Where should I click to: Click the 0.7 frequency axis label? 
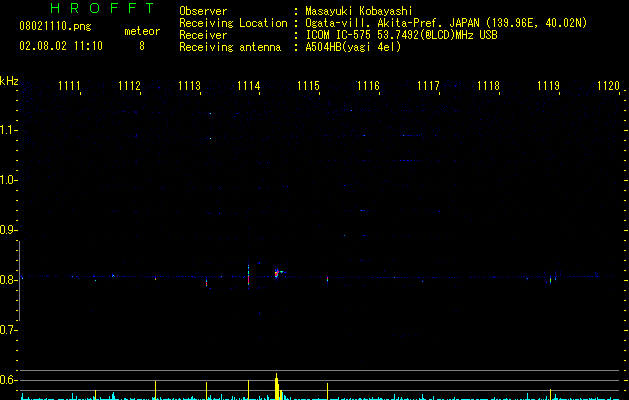click(x=8, y=330)
